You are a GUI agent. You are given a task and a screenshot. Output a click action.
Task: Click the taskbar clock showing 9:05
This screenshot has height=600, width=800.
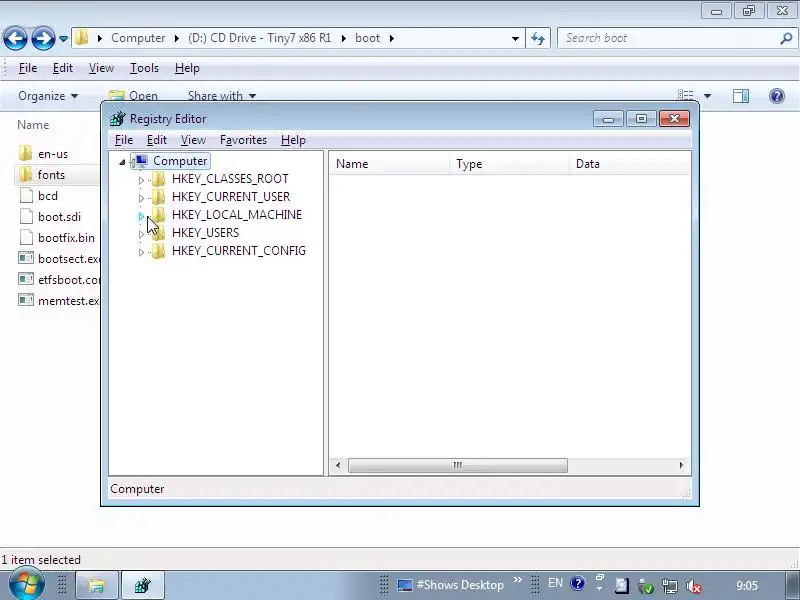(747, 585)
